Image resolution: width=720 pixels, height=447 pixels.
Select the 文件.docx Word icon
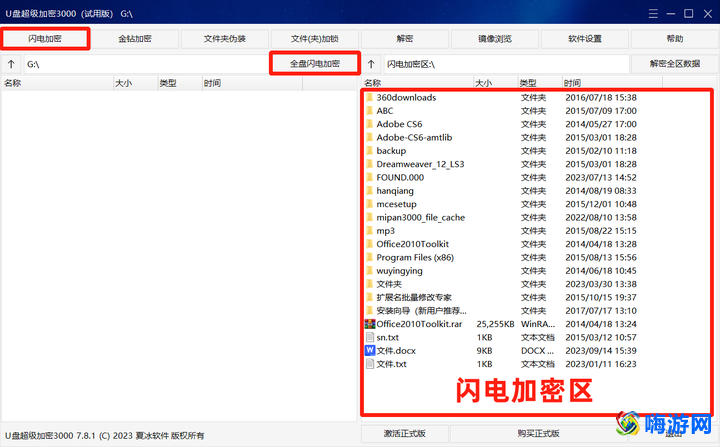(370, 351)
